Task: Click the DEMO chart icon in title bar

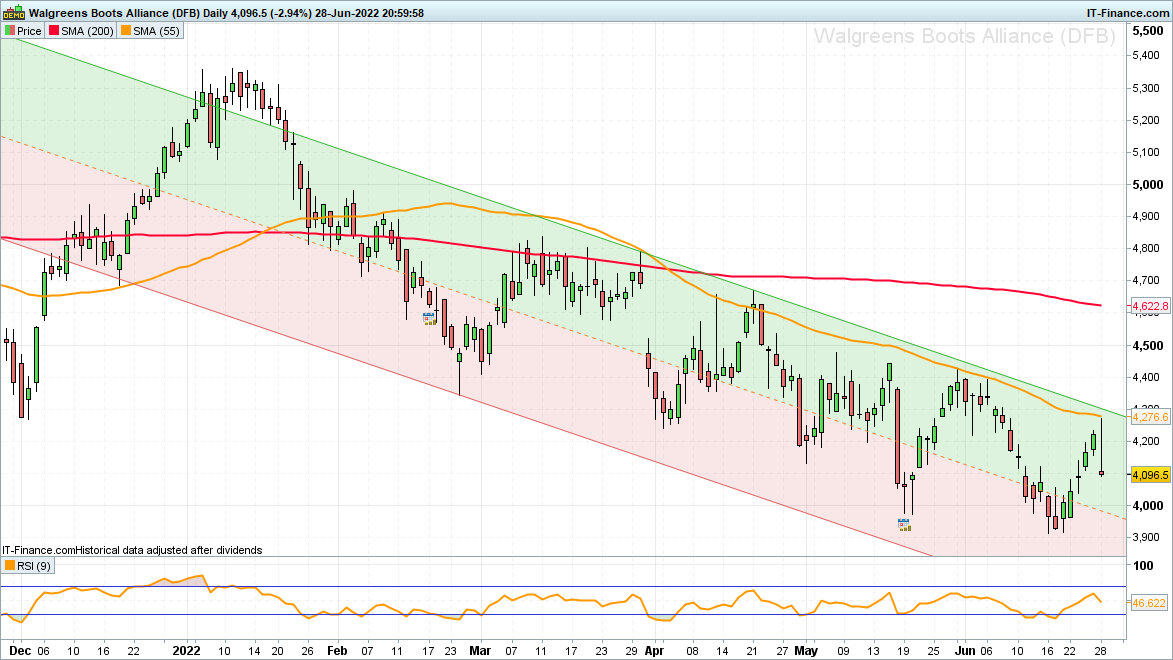Action: [x=13, y=12]
